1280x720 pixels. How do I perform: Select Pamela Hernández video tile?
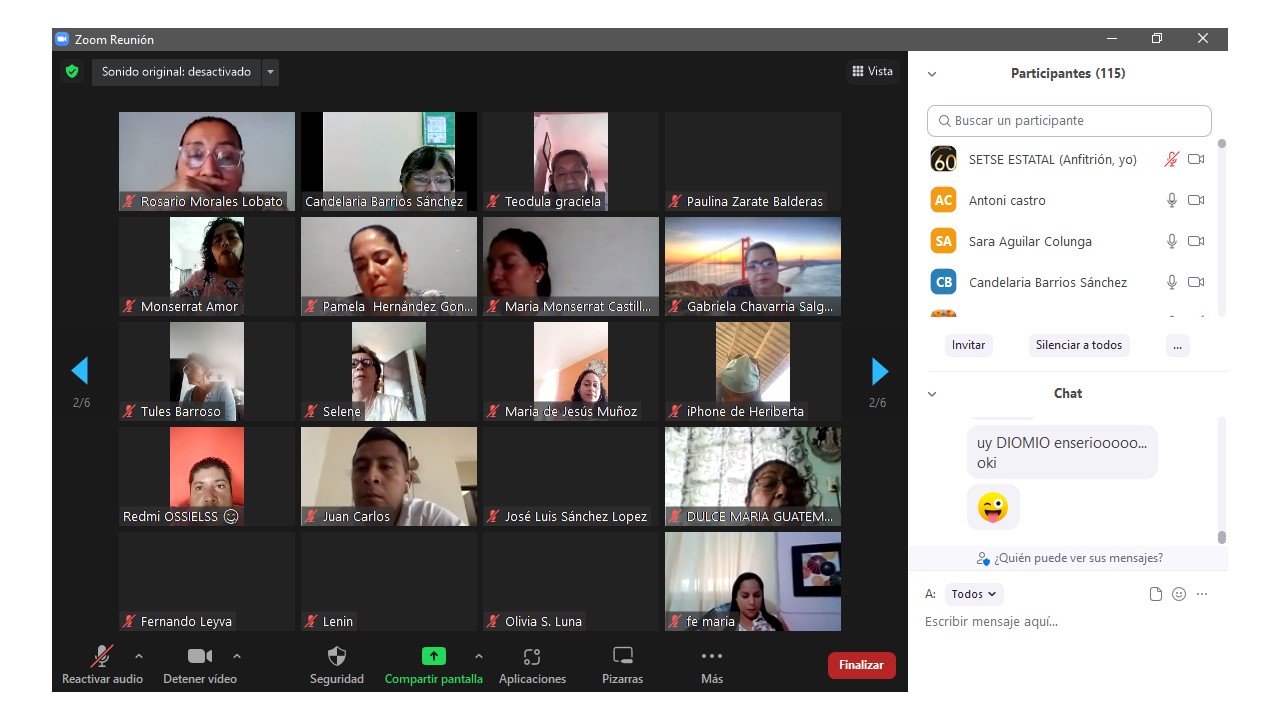coord(389,267)
